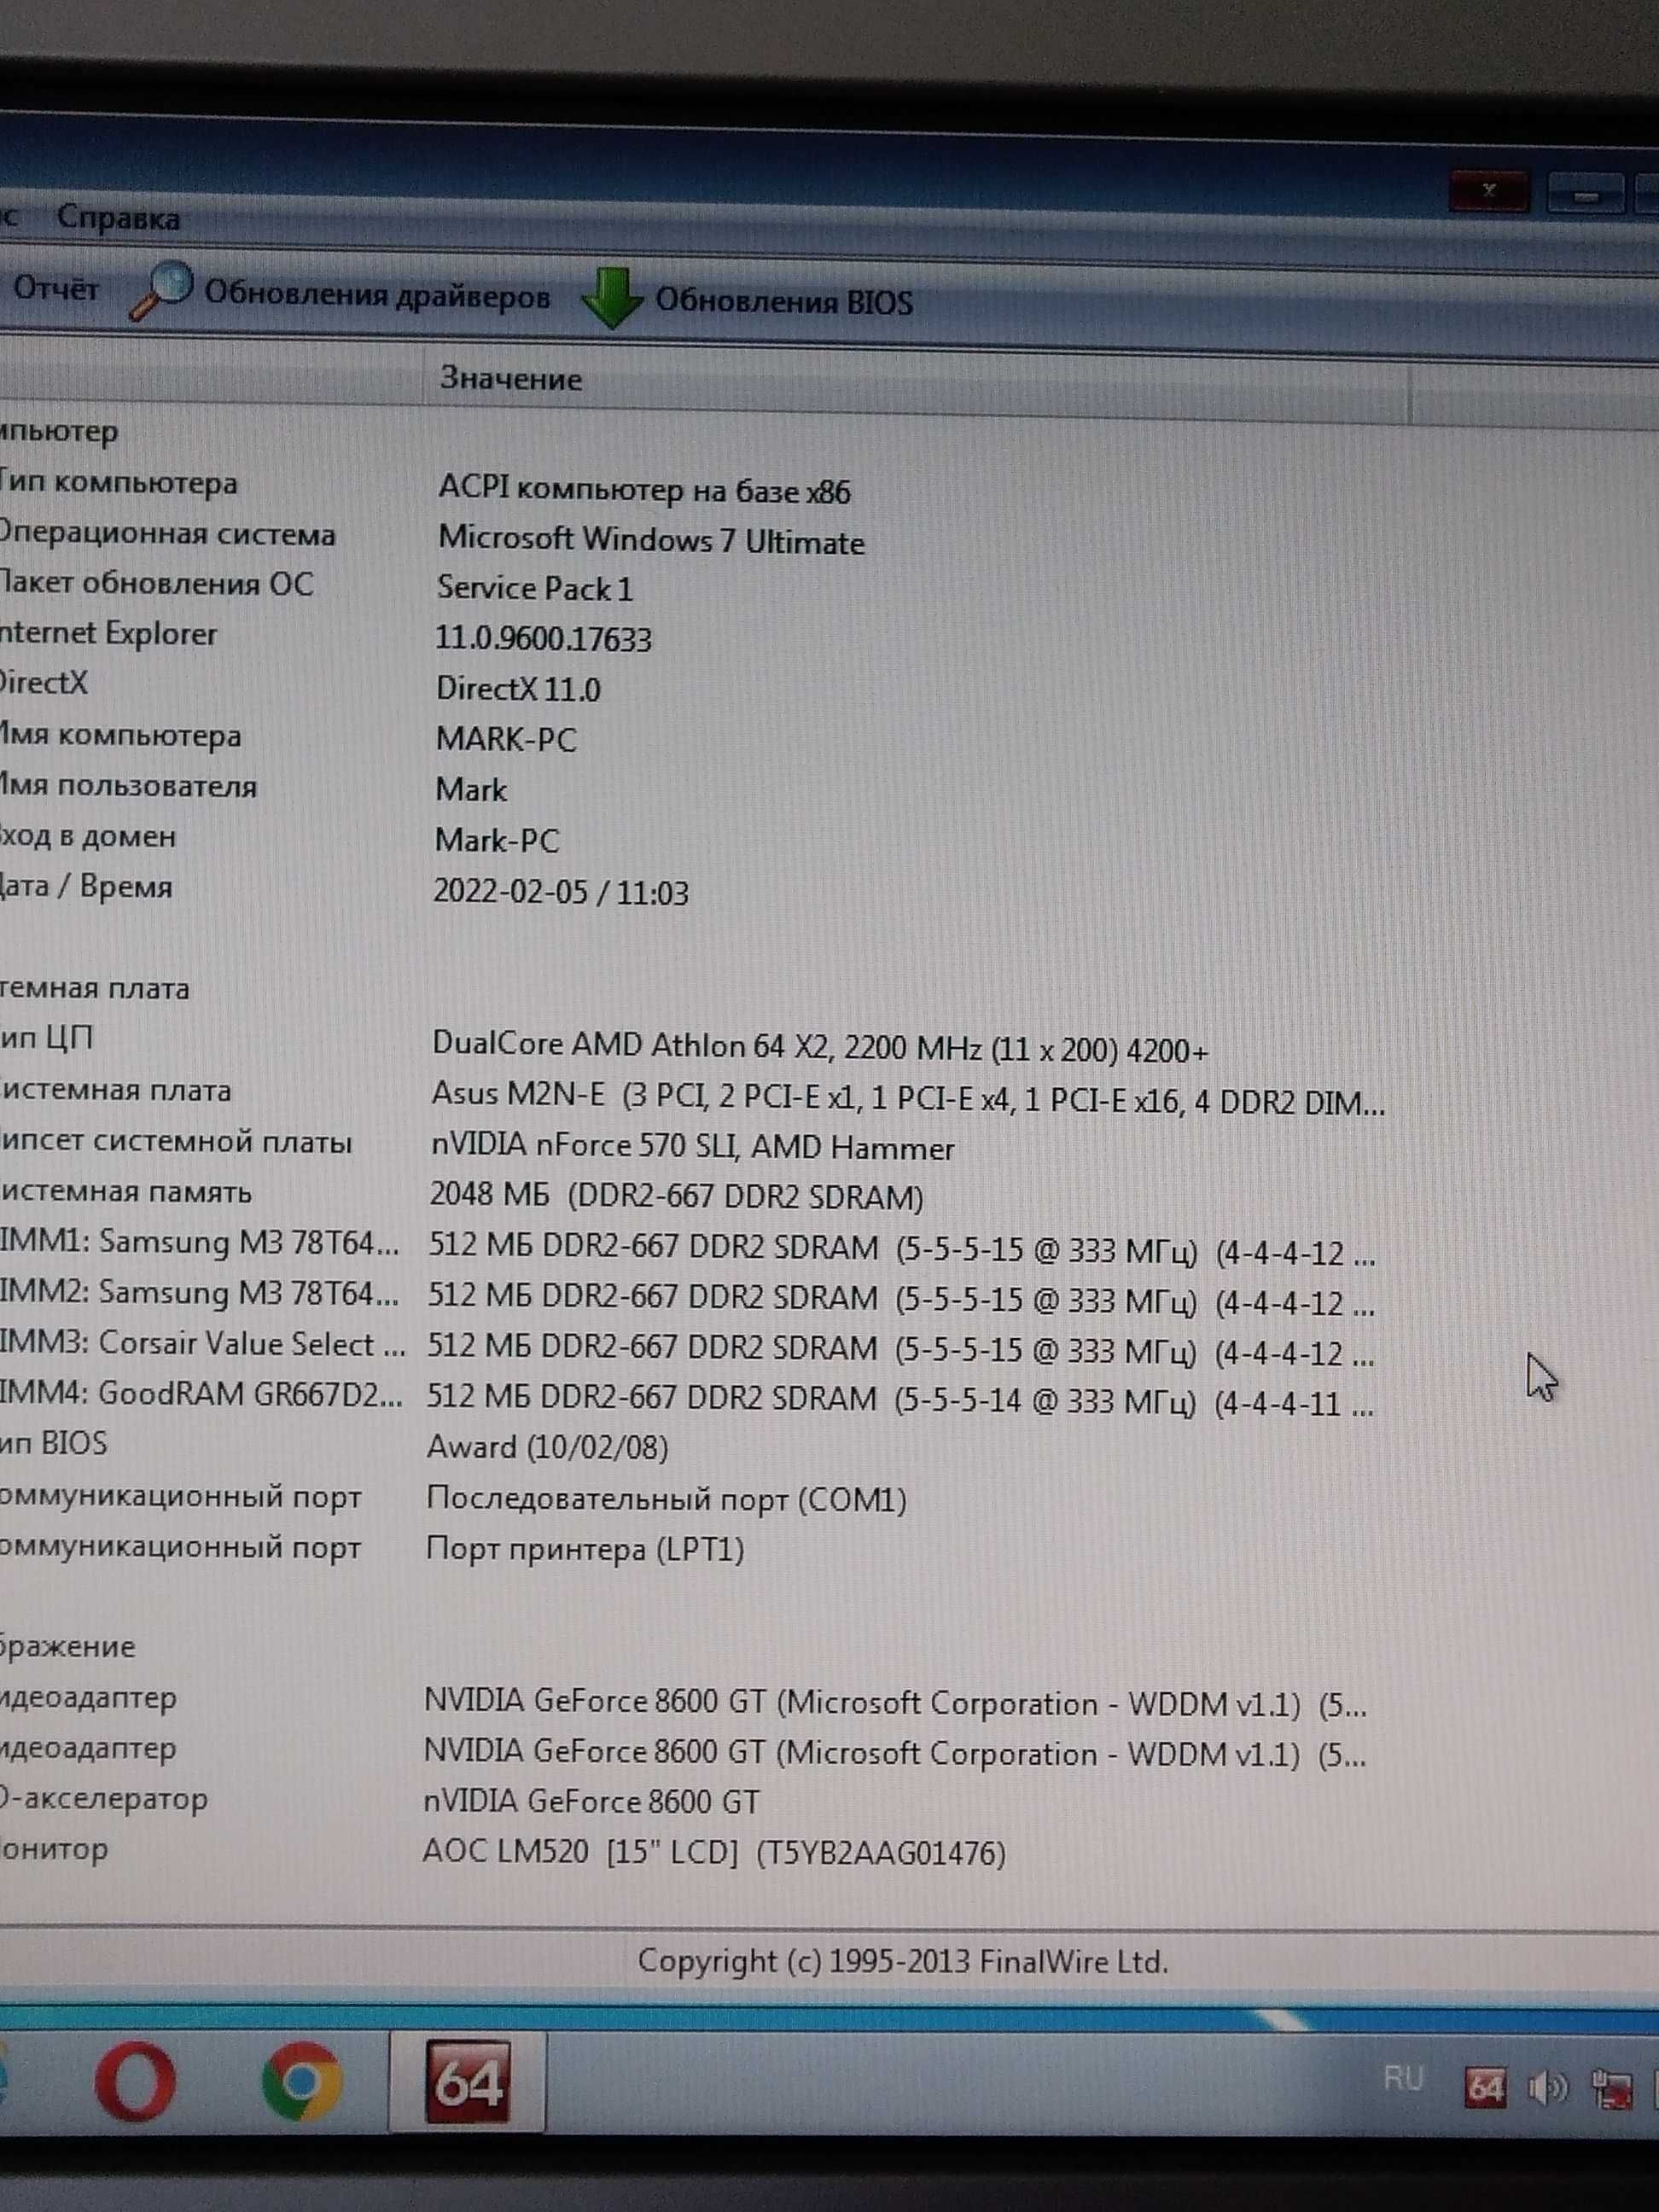The image size is (1659, 2212).
Task: Click the FinalWire copyright status text
Action: click(x=903, y=1961)
